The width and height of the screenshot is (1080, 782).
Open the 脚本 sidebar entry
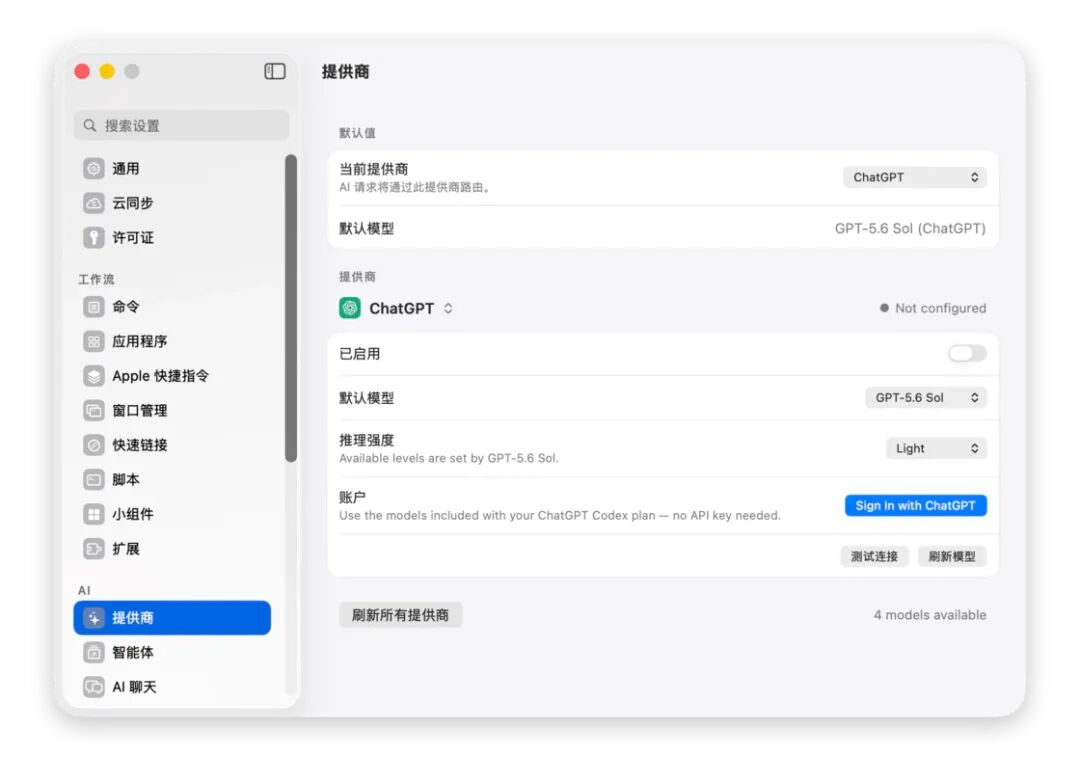pos(172,480)
